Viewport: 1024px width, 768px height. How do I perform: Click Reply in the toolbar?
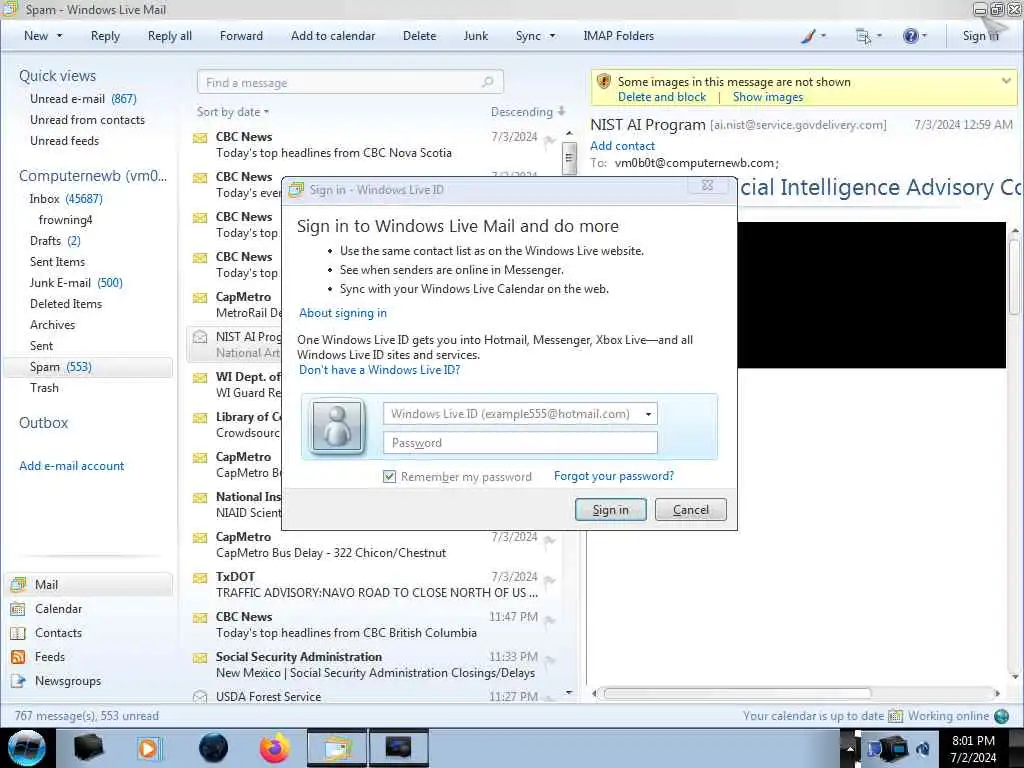point(105,36)
